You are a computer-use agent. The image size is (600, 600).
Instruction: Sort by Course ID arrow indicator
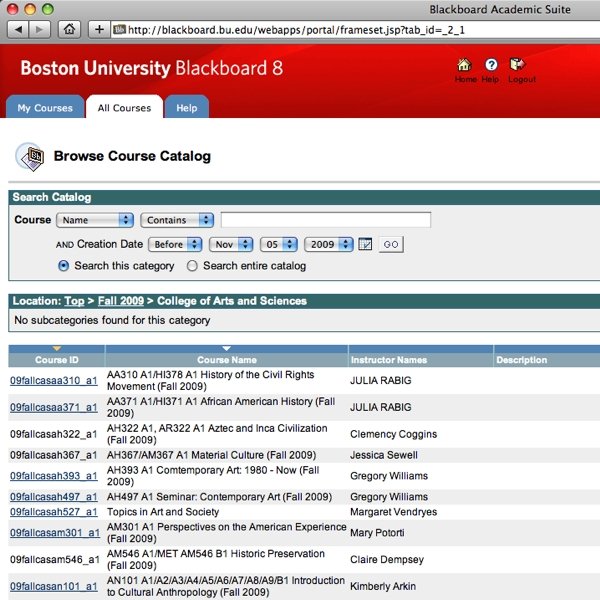pyautogui.click(x=57, y=348)
